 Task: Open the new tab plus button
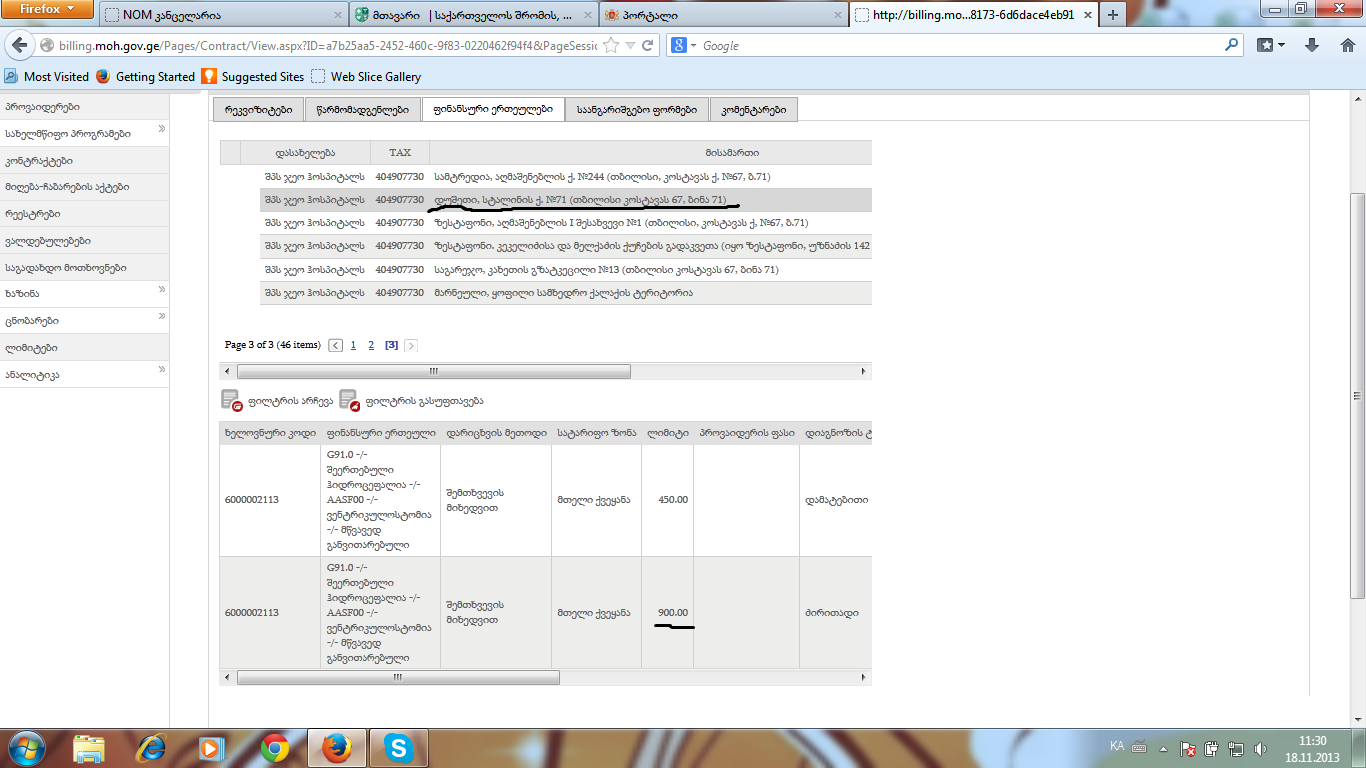pos(1113,15)
